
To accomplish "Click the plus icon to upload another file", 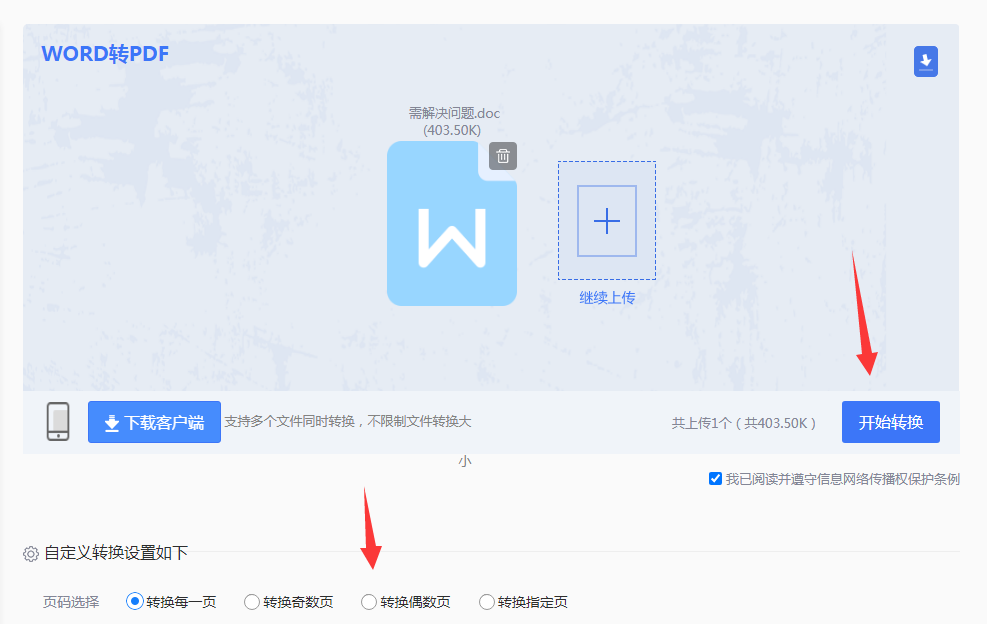I will (606, 222).
